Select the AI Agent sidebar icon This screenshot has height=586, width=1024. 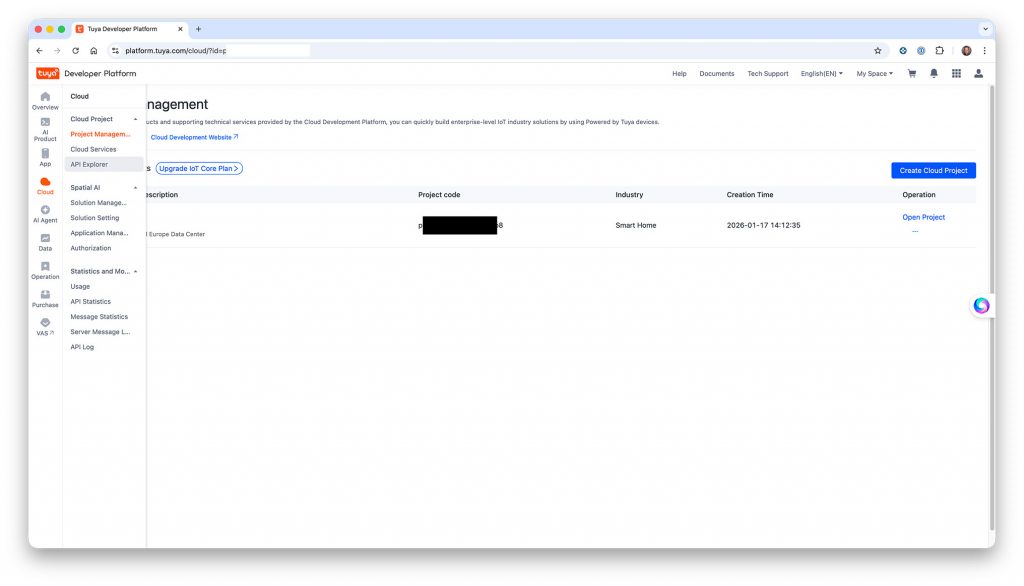45,213
